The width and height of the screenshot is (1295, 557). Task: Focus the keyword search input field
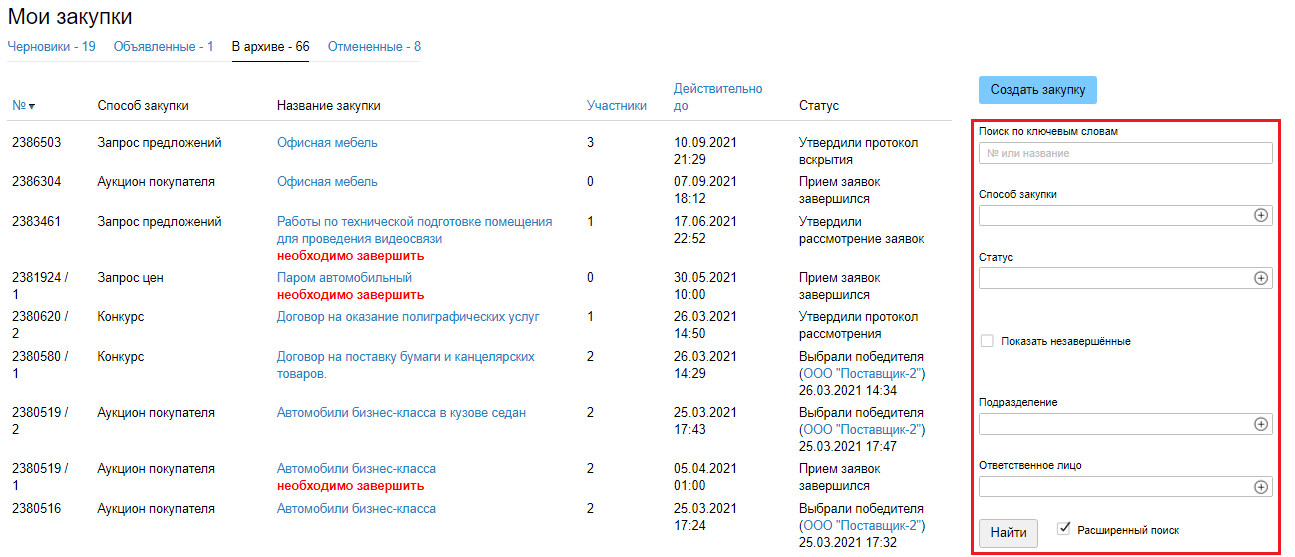1125,153
